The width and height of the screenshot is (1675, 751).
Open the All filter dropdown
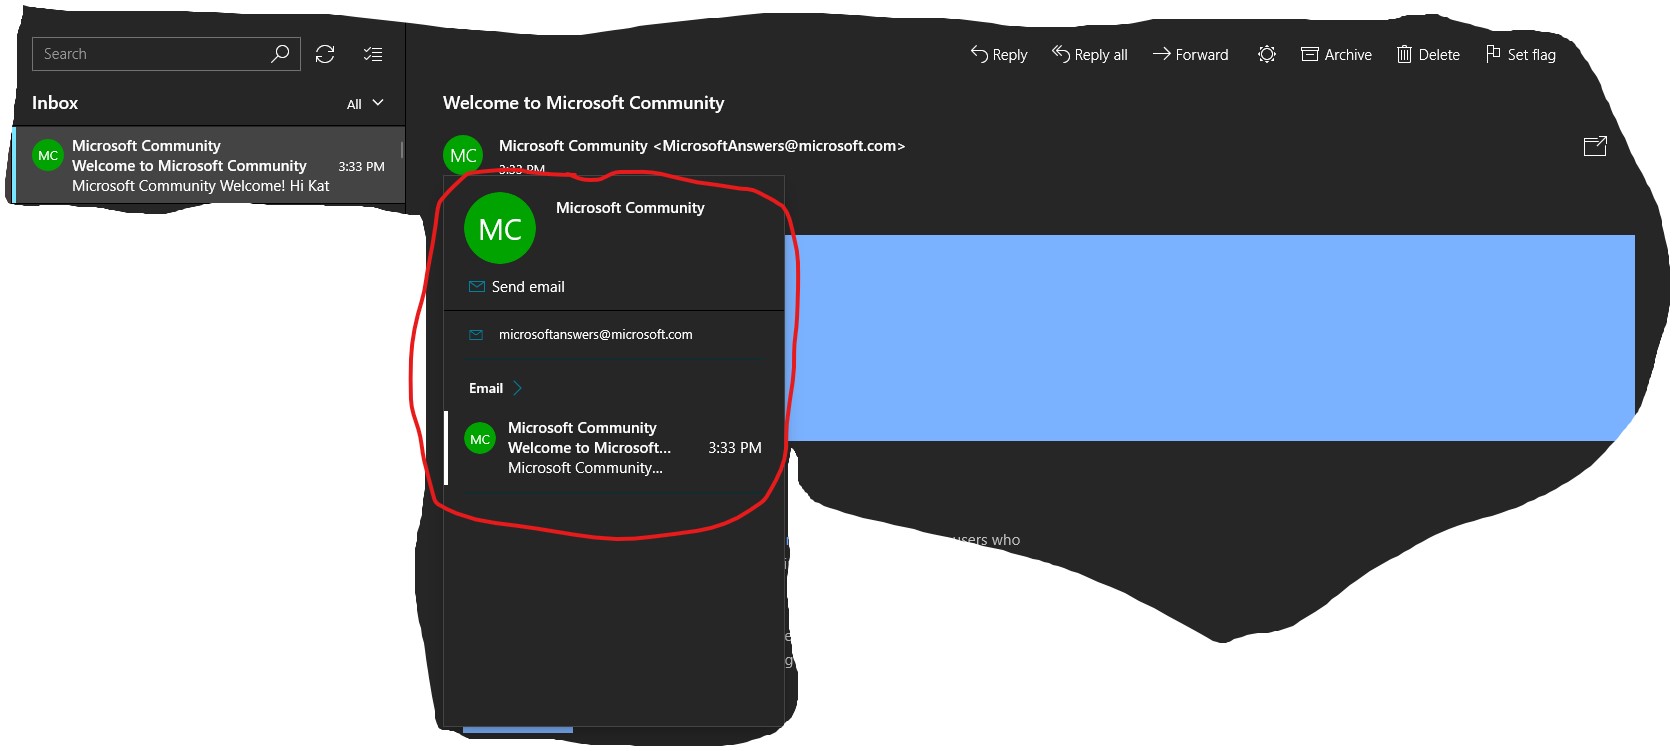tap(365, 104)
